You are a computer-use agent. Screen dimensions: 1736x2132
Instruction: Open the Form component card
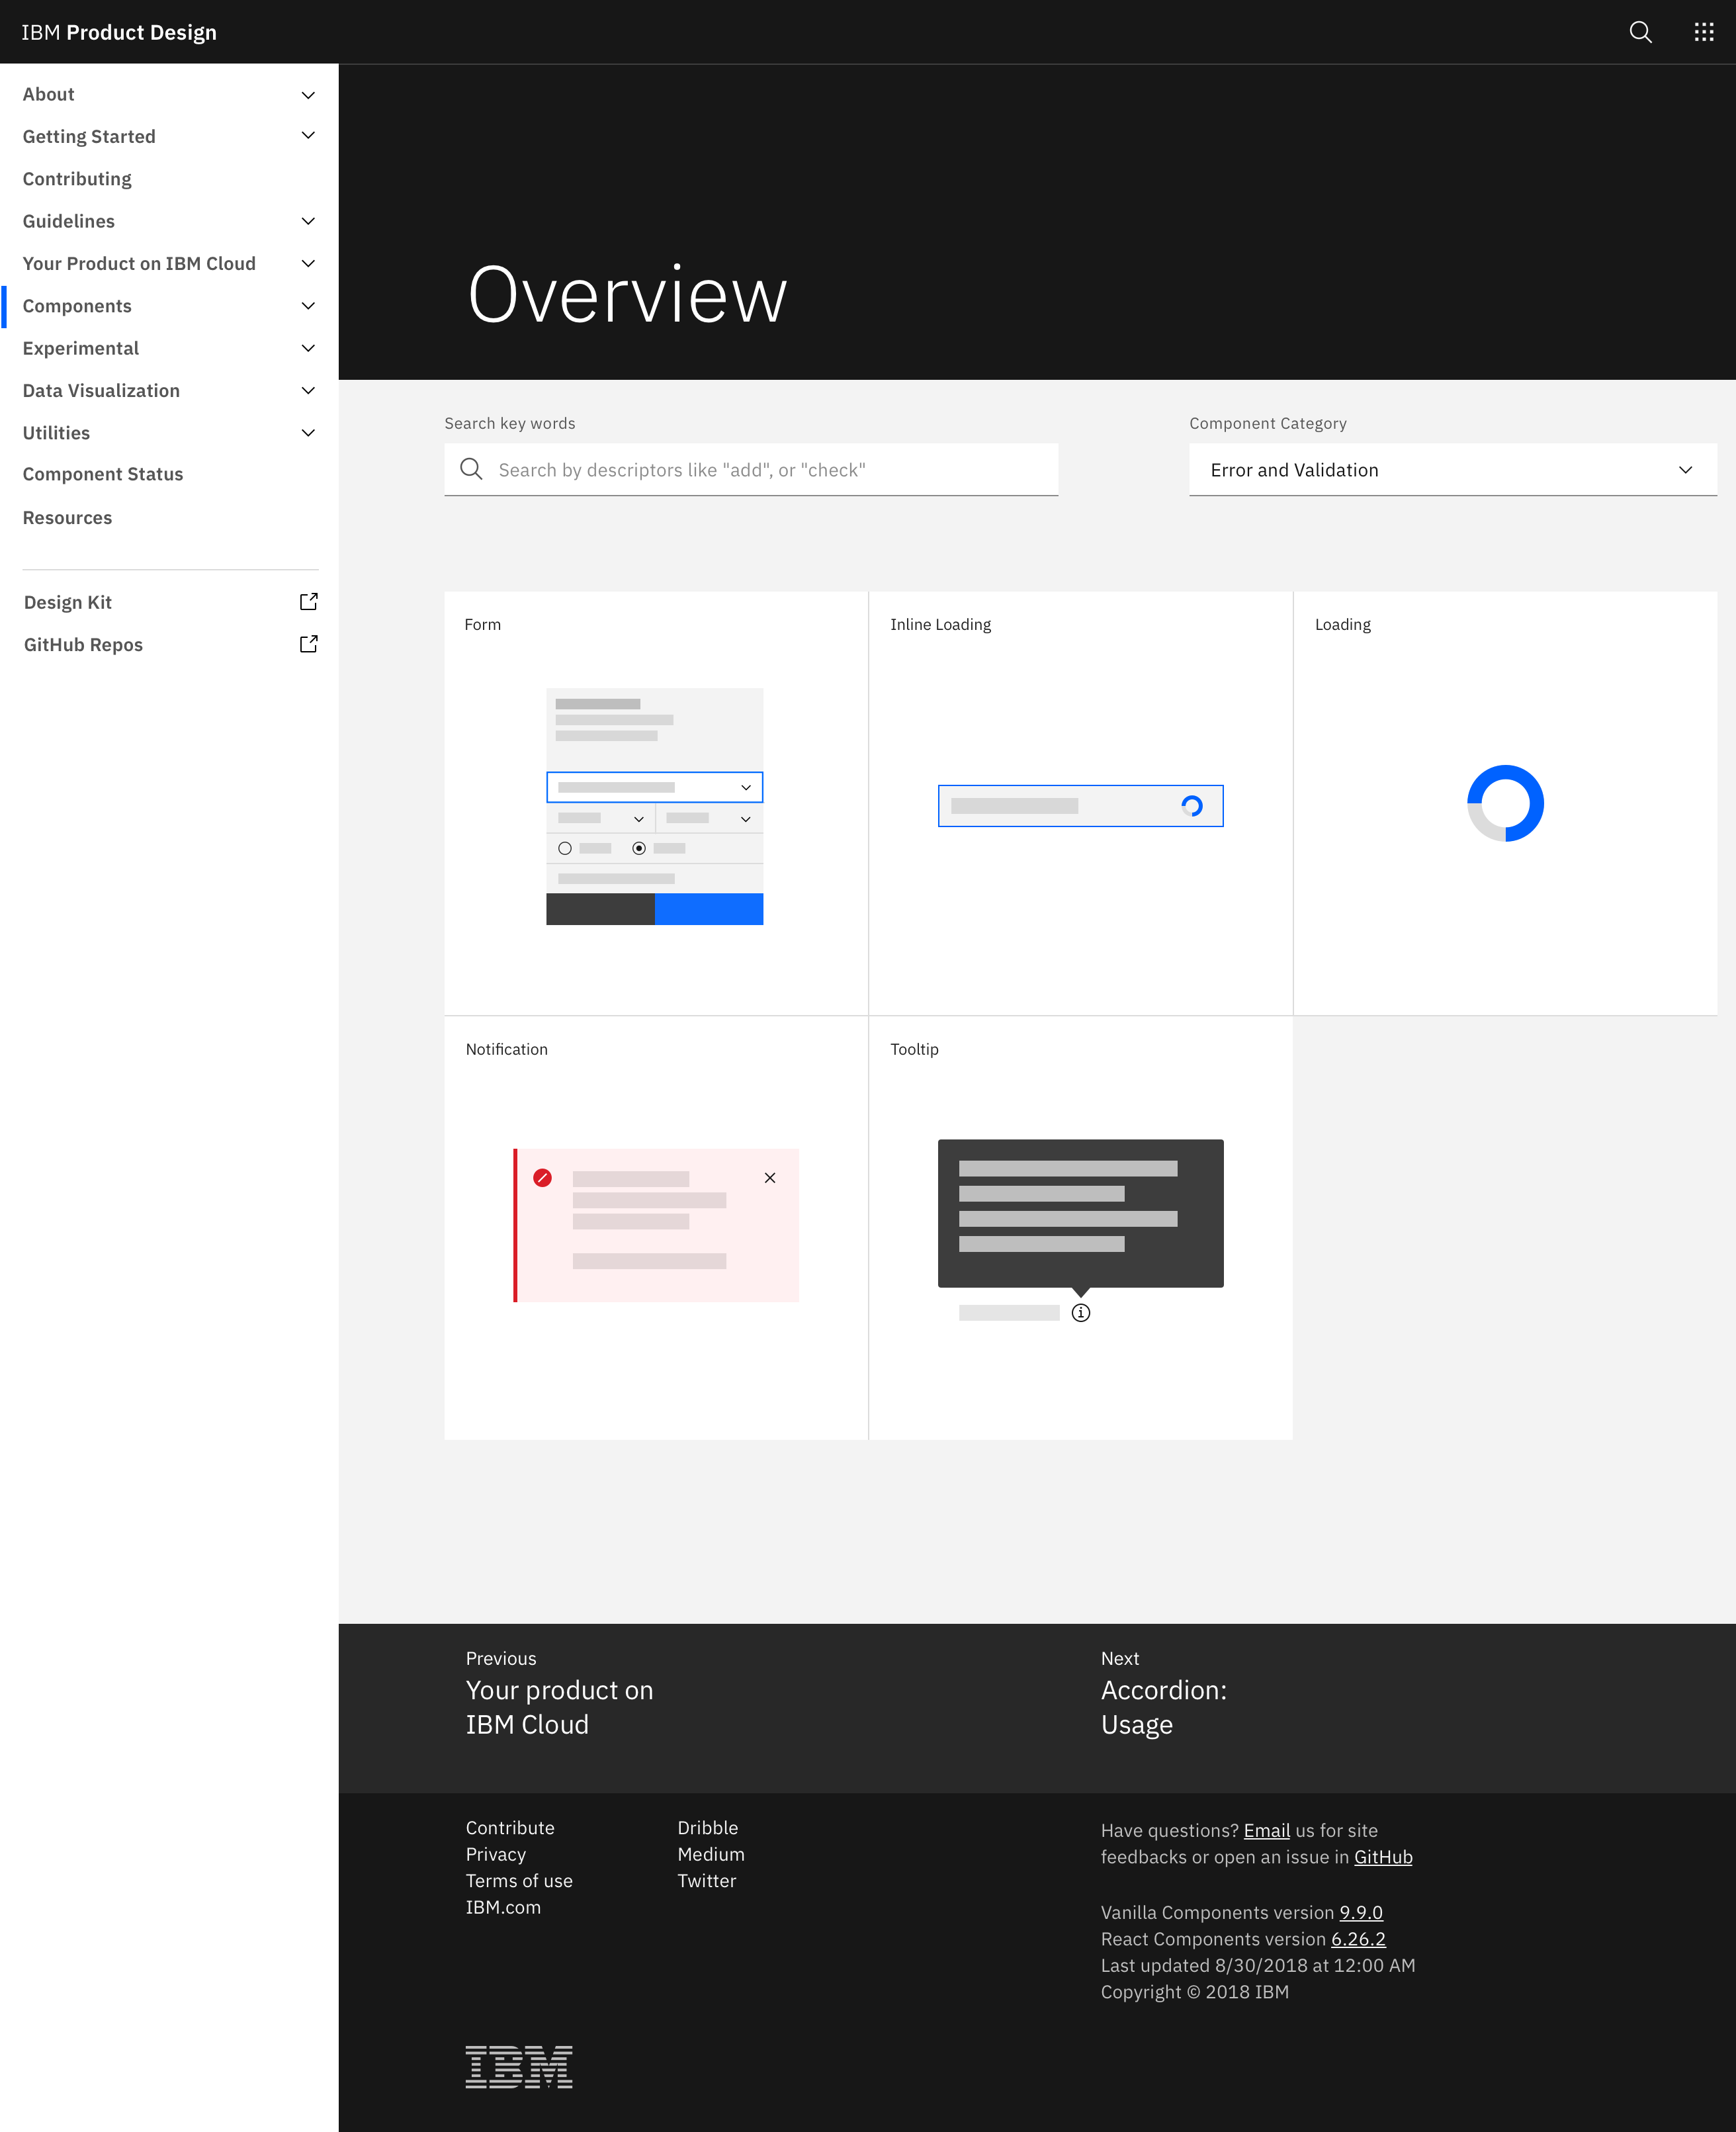656,803
